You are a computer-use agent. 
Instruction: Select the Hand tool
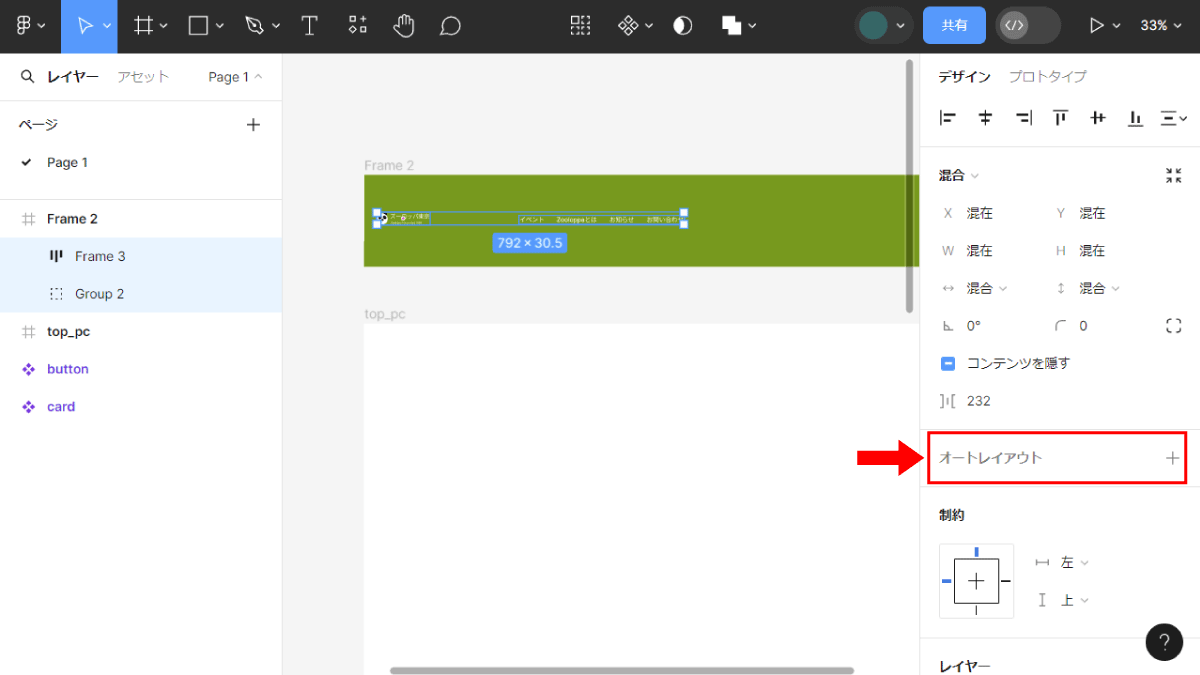[404, 26]
